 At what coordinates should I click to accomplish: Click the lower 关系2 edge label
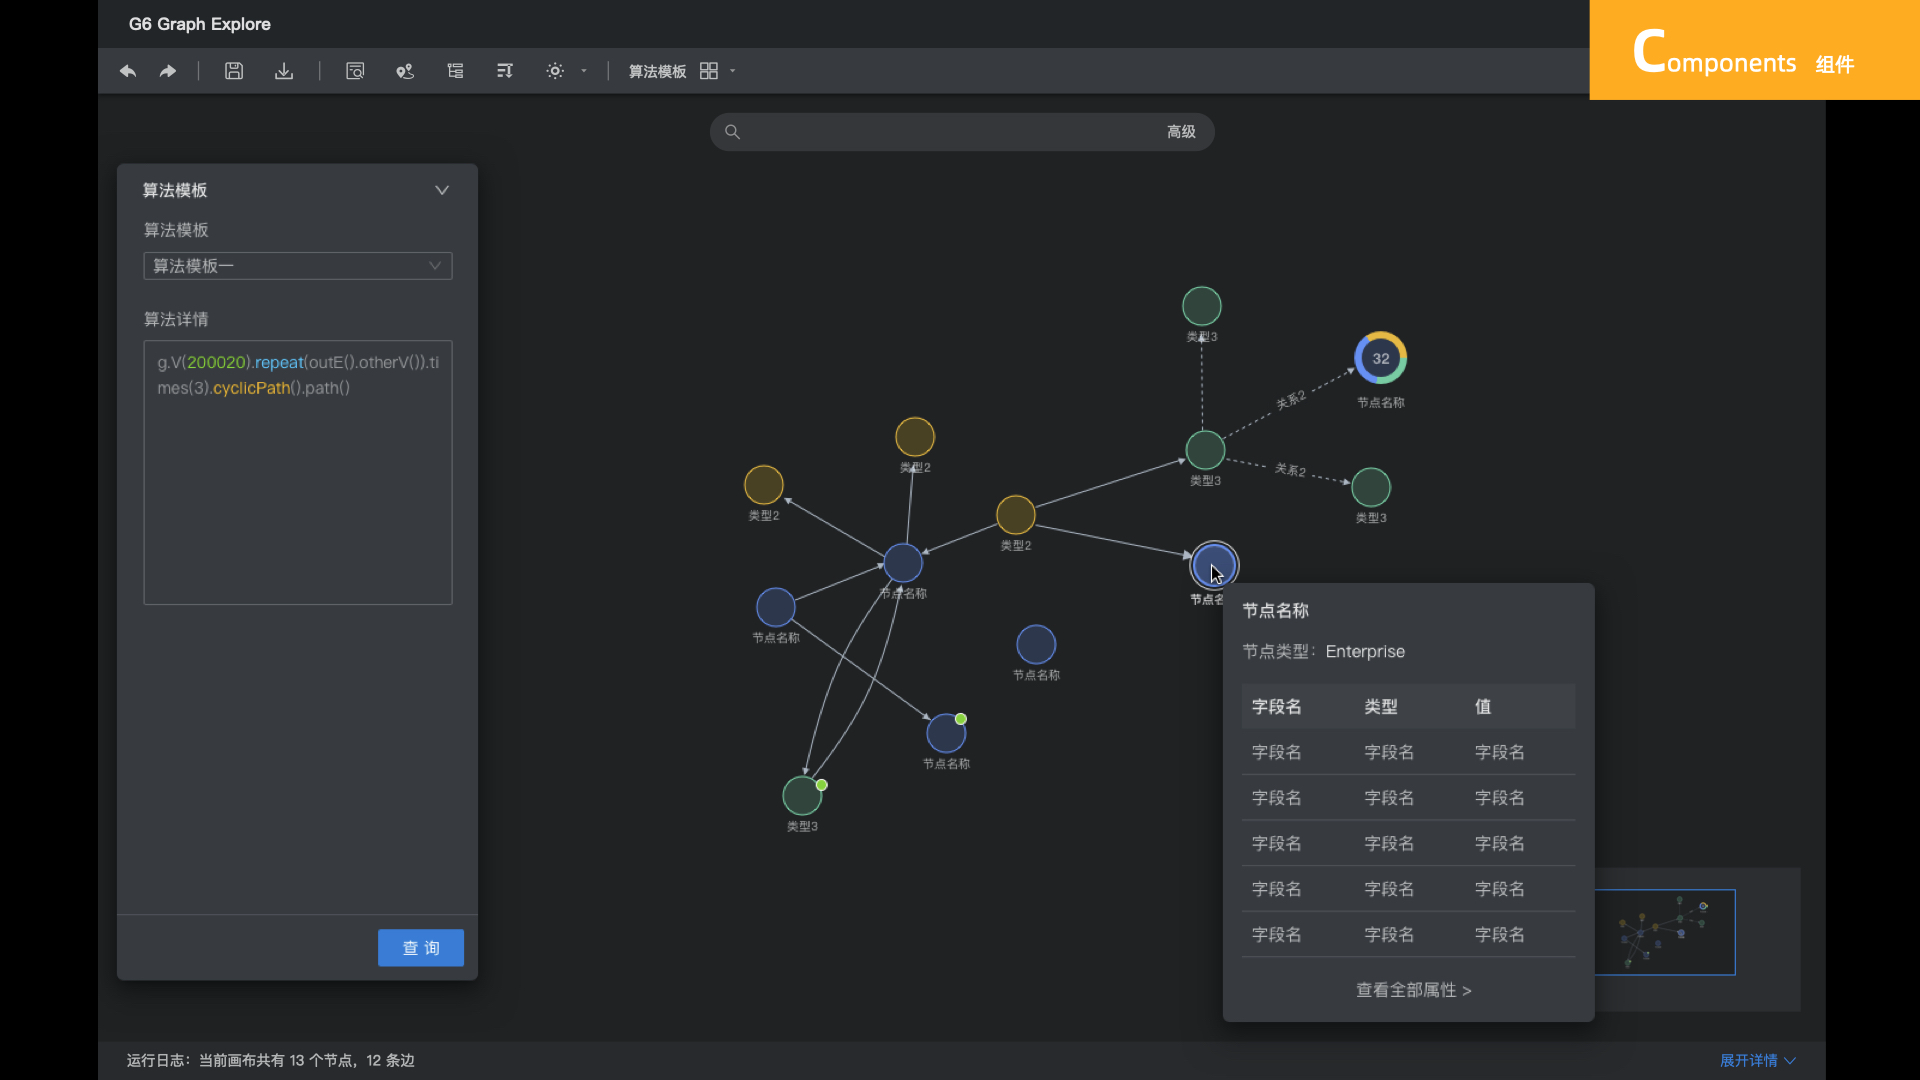point(1291,470)
